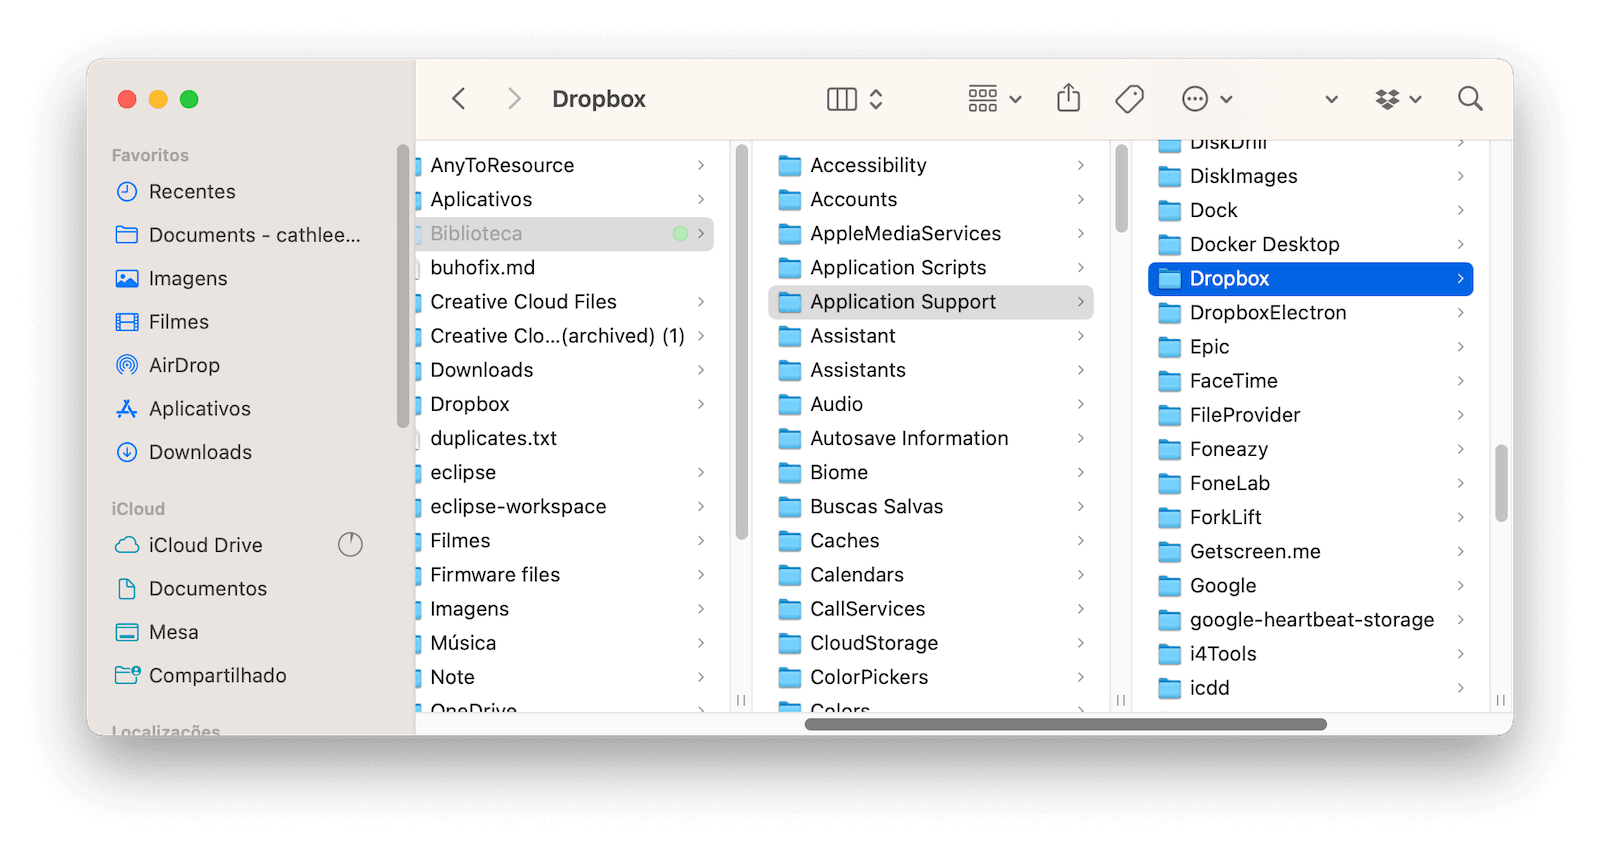The height and width of the screenshot is (850, 1600).
Task: Select the FaceTime folder
Action: click(x=1311, y=381)
